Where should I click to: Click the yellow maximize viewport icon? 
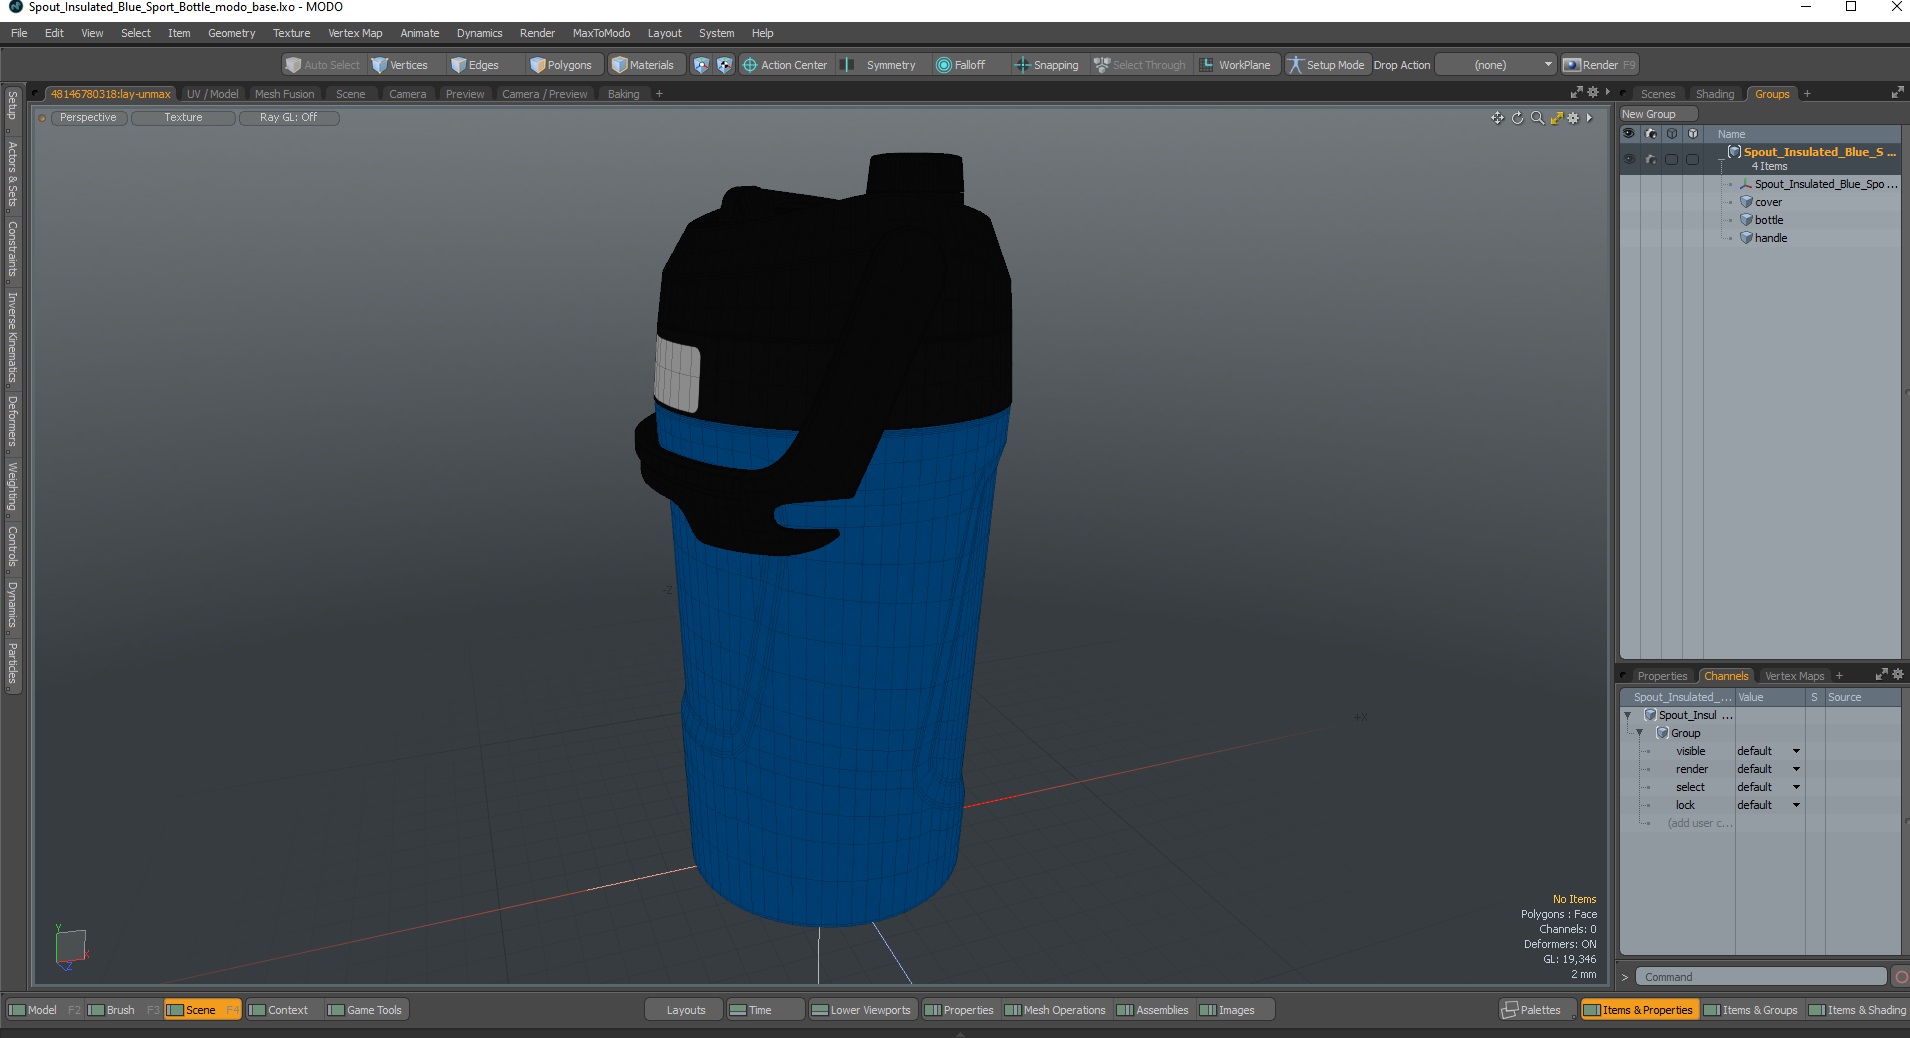(1556, 118)
